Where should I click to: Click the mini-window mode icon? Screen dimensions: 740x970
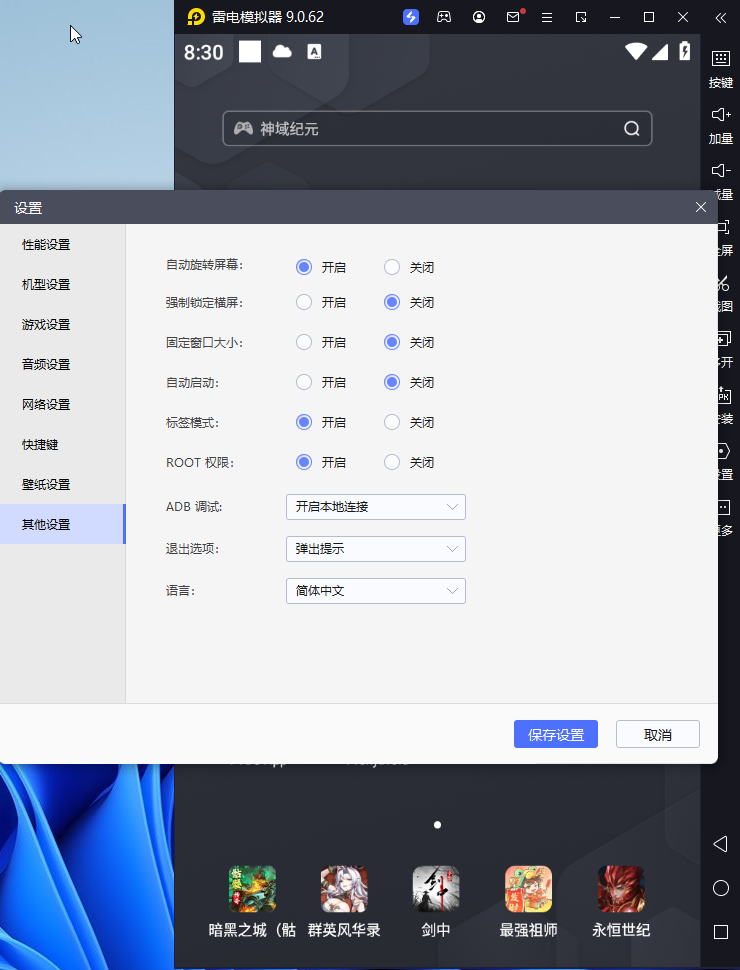tap(581, 17)
